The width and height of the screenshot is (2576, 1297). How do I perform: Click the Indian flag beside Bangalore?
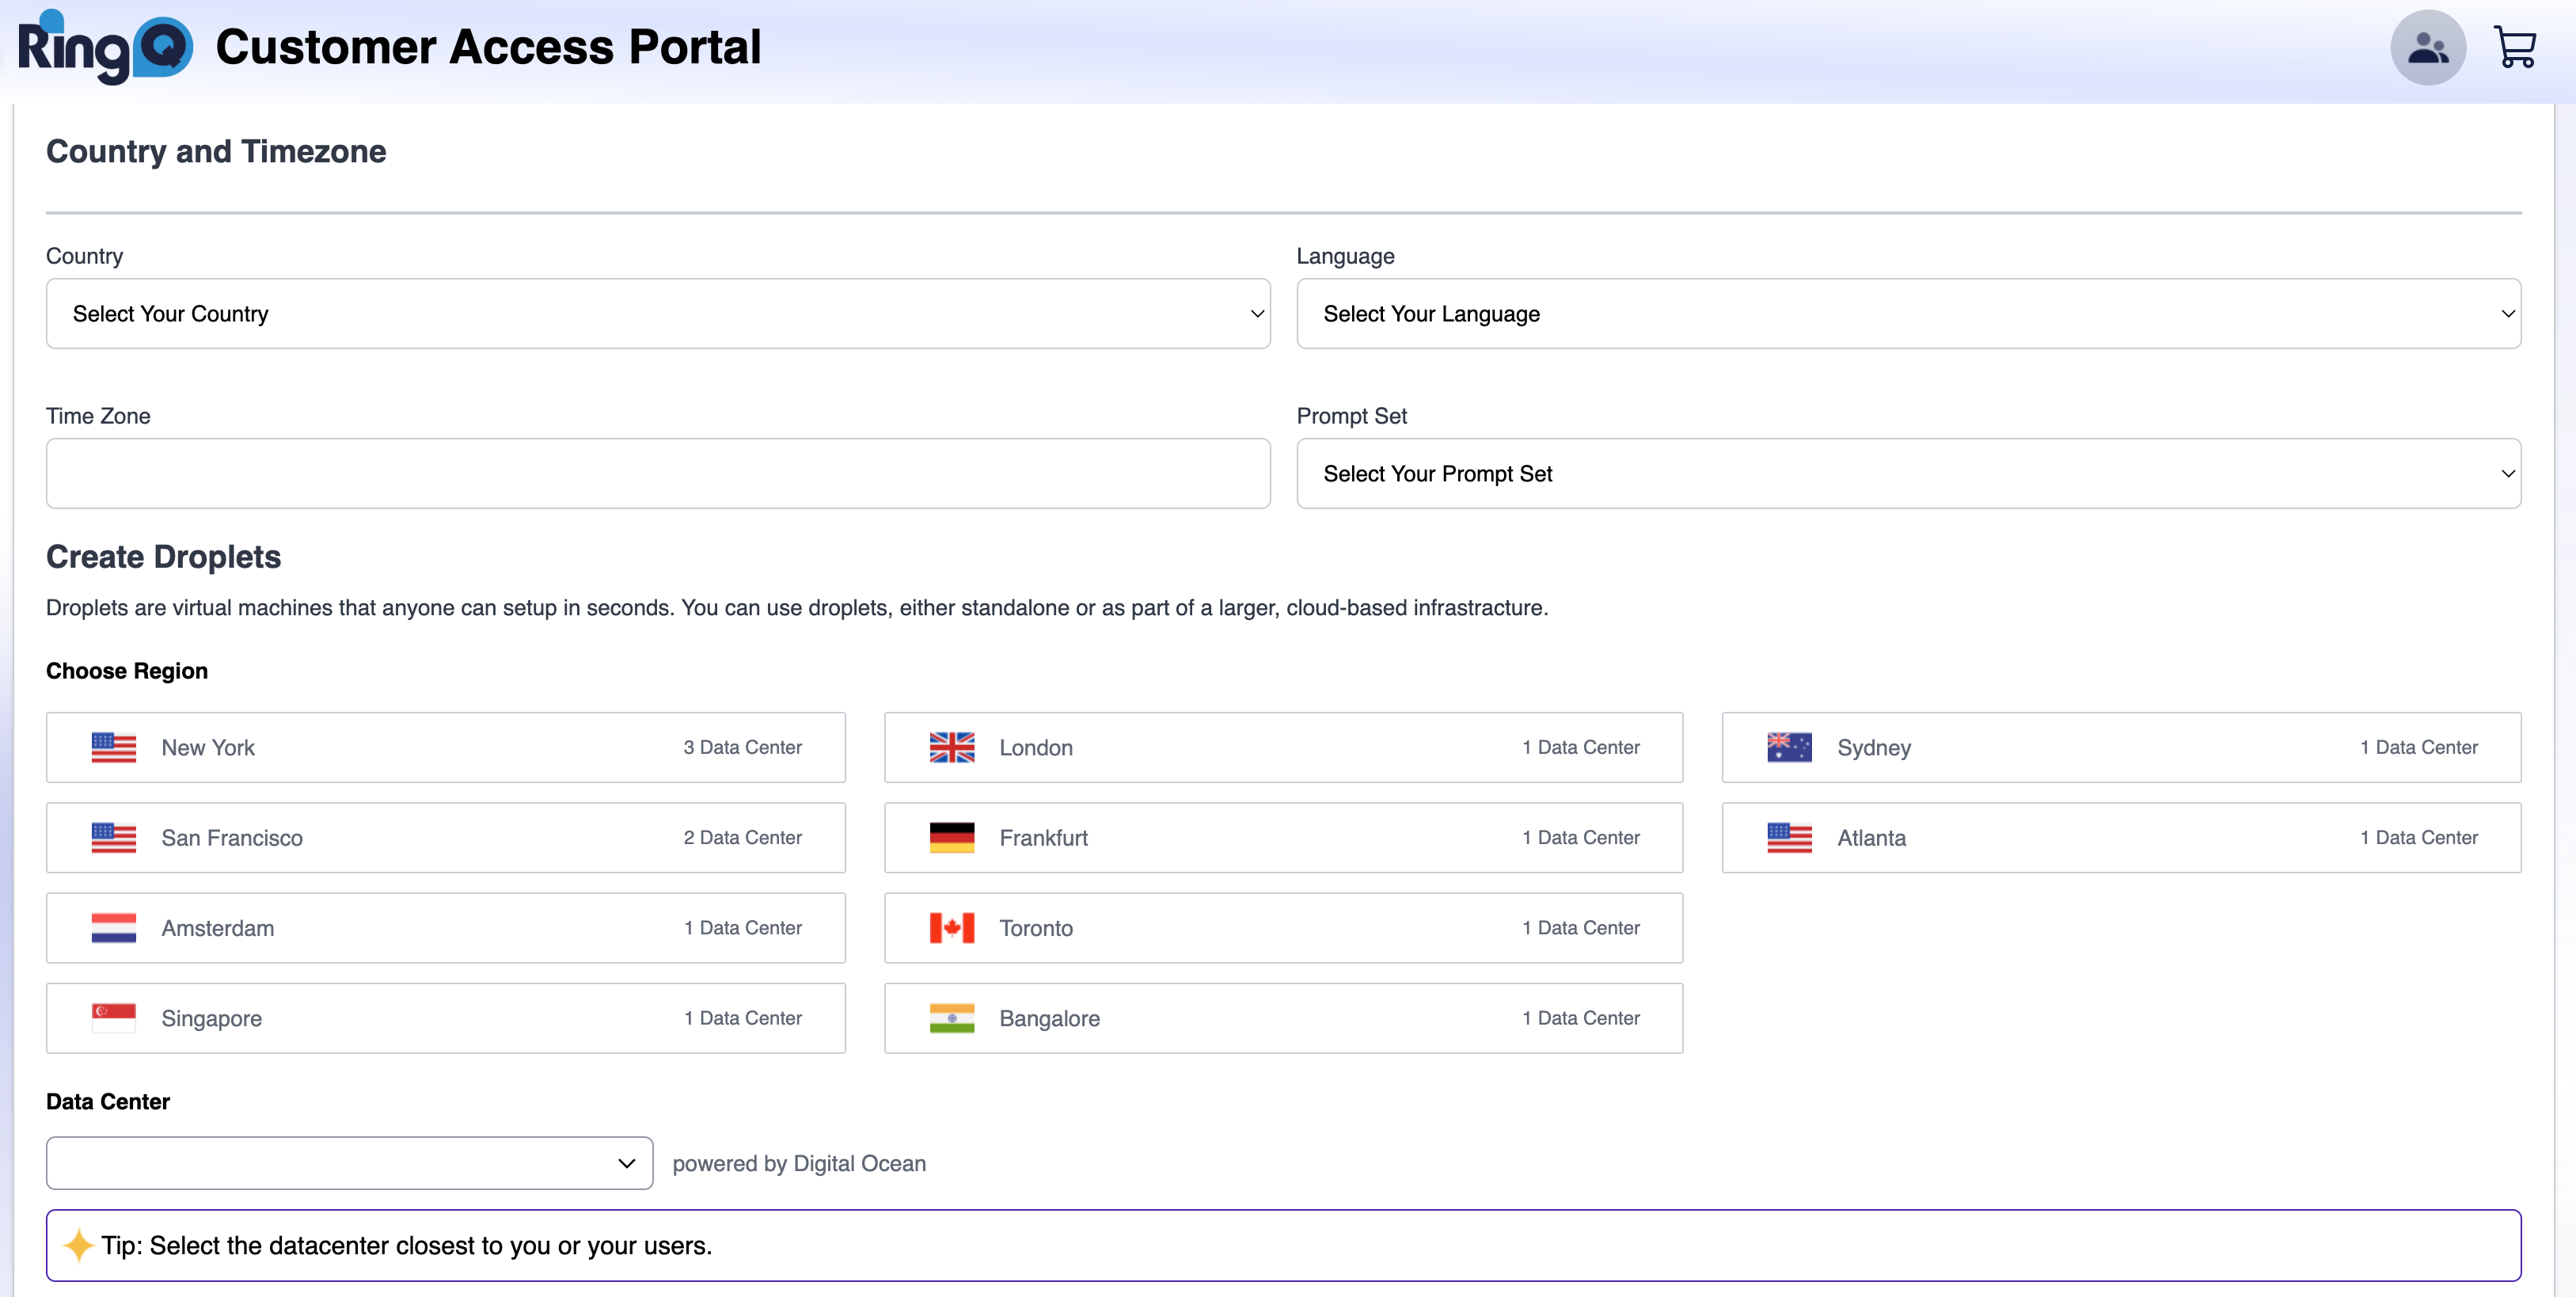951,1017
